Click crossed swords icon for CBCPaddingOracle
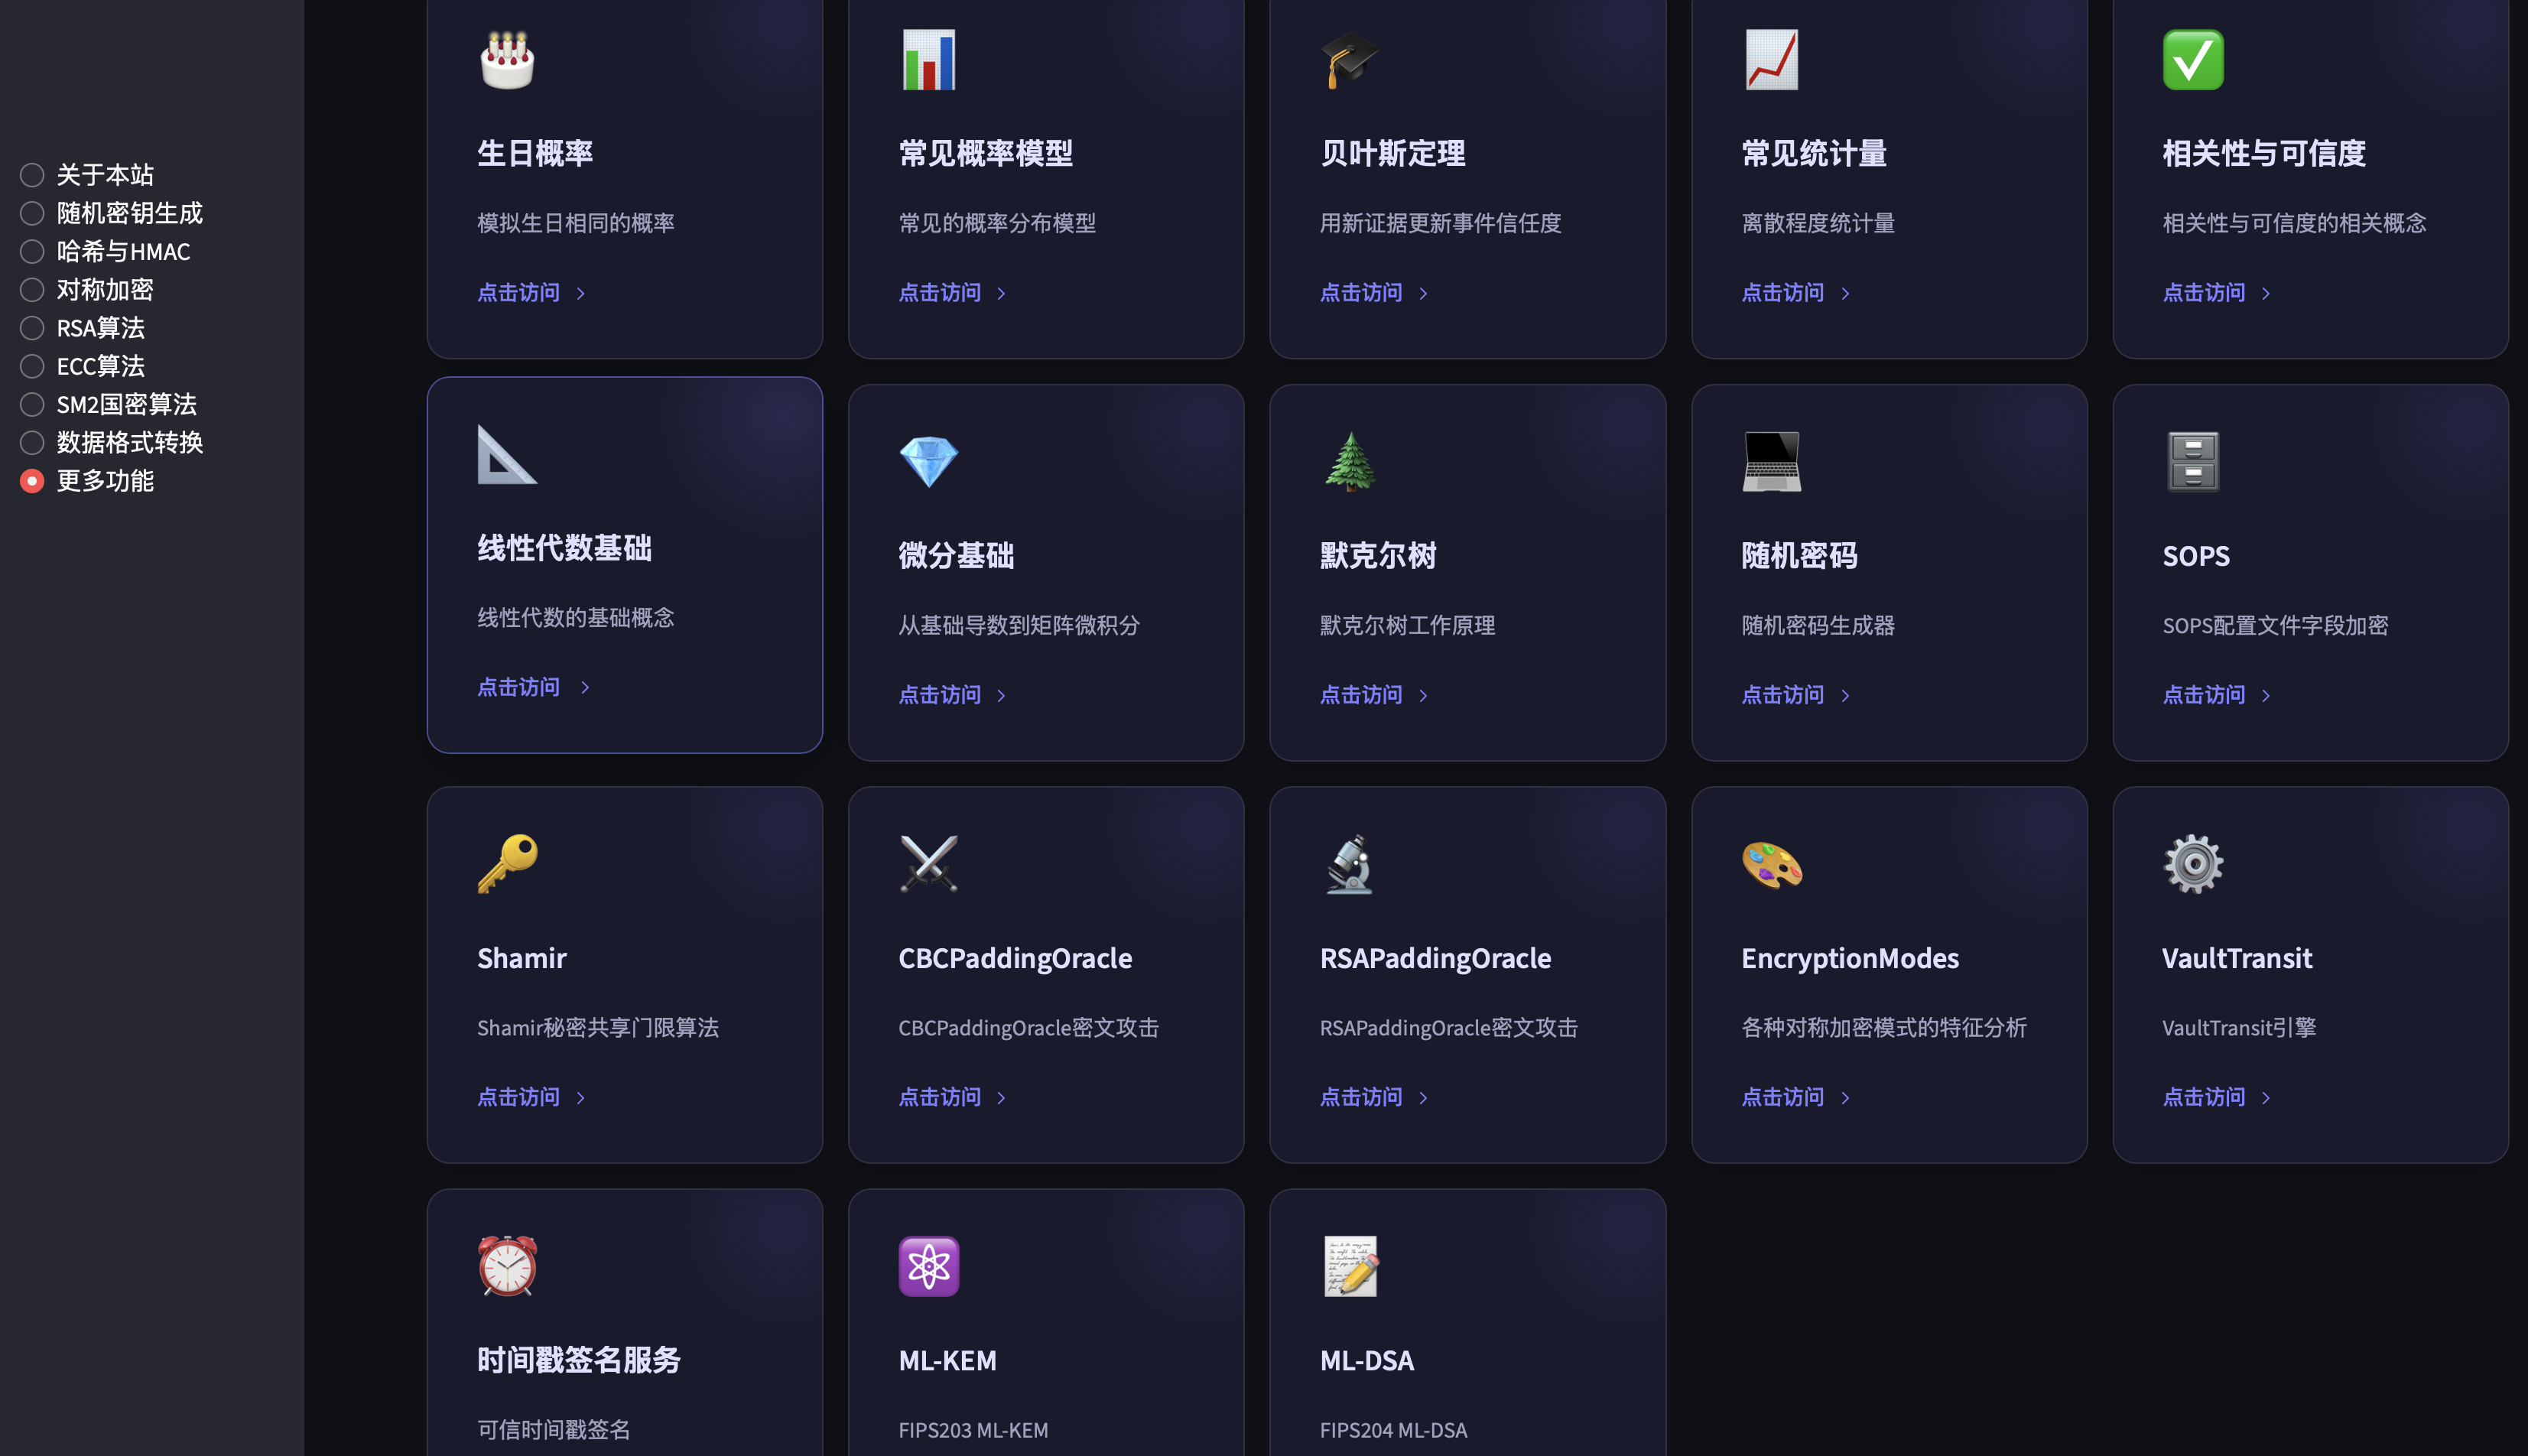Viewport: 2528px width, 1456px height. click(928, 864)
